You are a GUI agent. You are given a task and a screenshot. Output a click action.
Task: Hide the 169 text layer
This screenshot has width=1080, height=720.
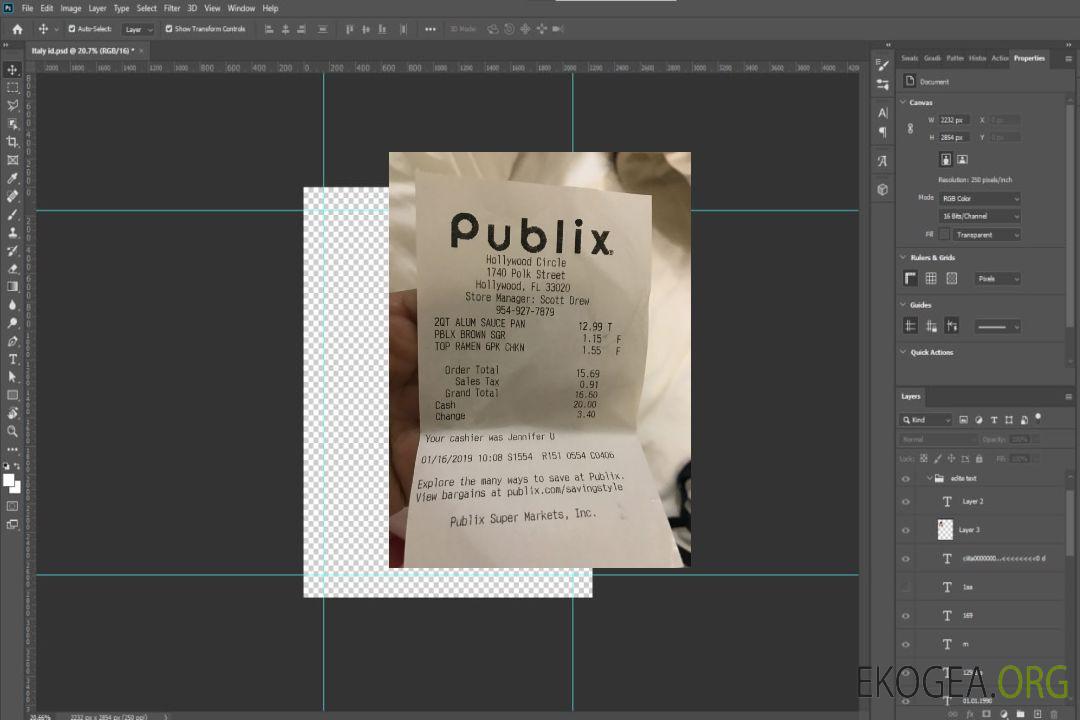(906, 616)
